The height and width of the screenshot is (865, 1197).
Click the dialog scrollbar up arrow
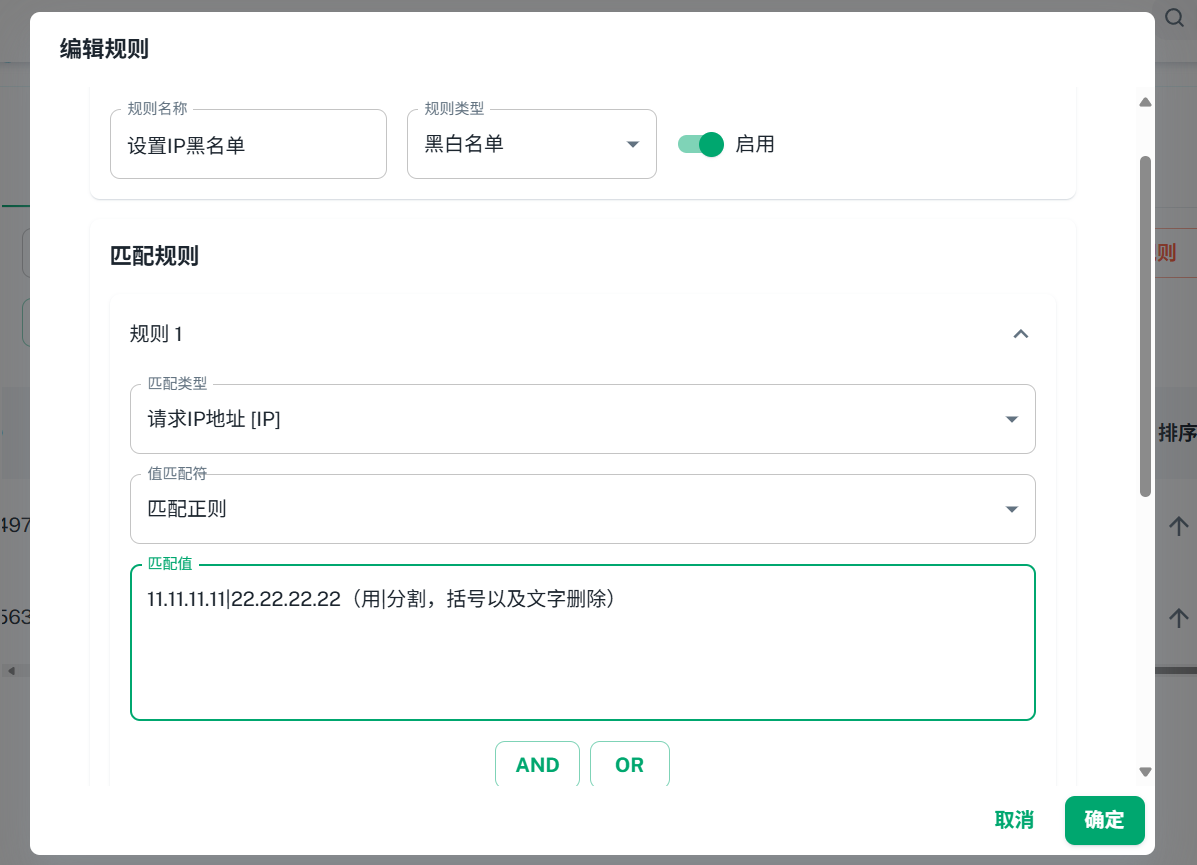click(x=1146, y=101)
